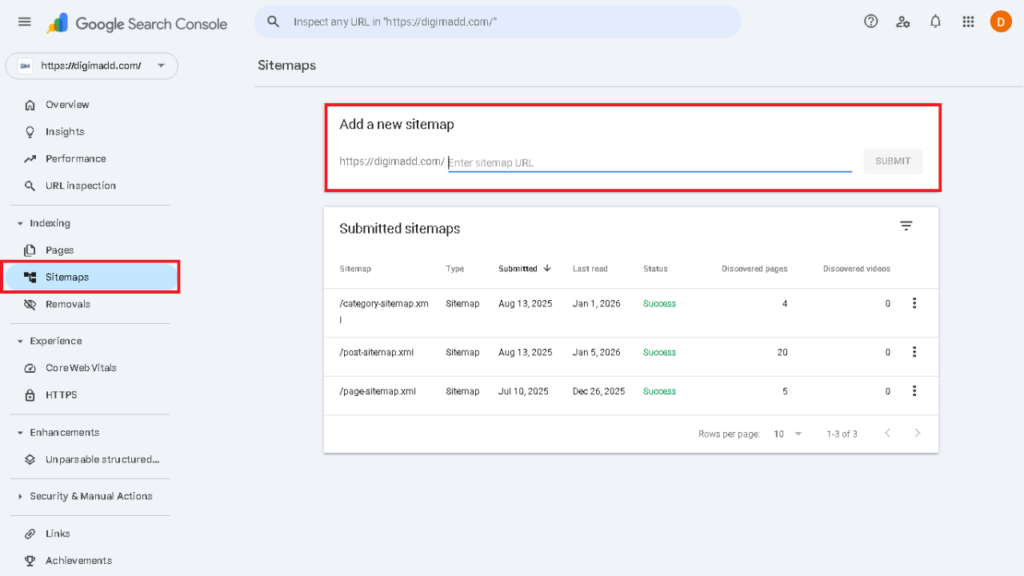The width and height of the screenshot is (1024, 576).
Task: Go to Performance in the sidebar
Action: [75, 159]
